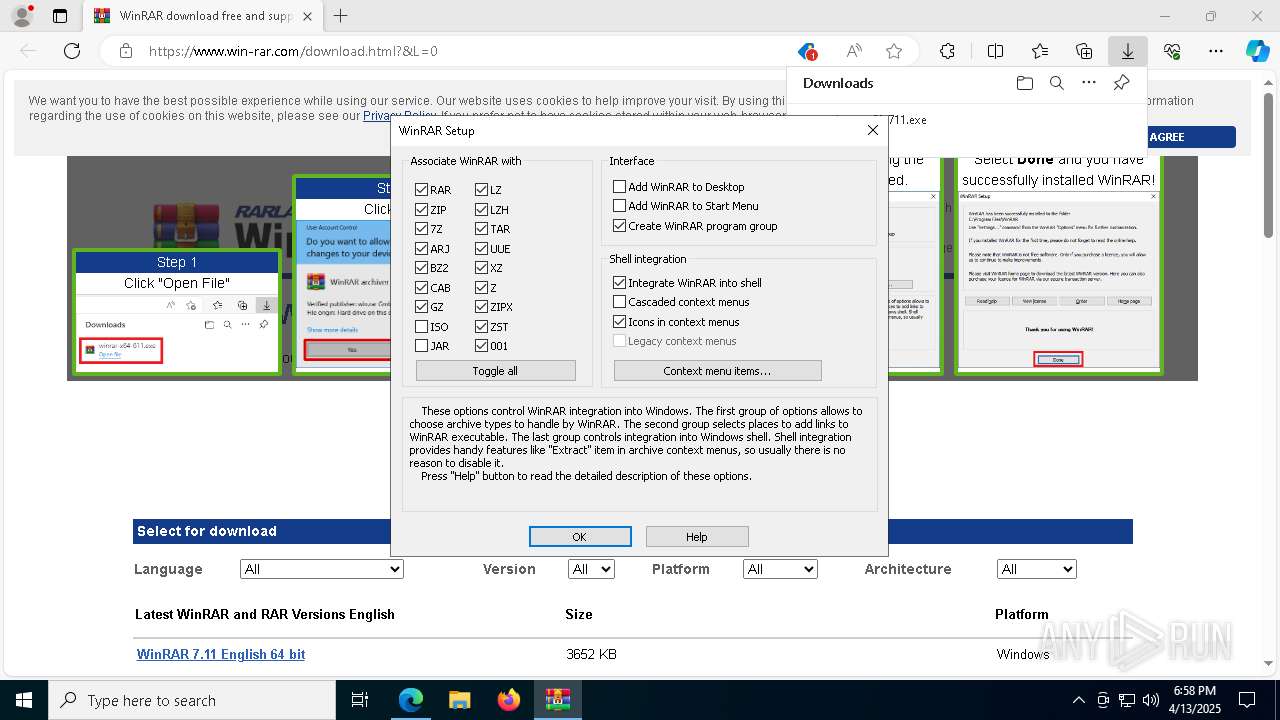This screenshot has height=720, width=1280.
Task: Open a new browser tab
Action: (341, 16)
